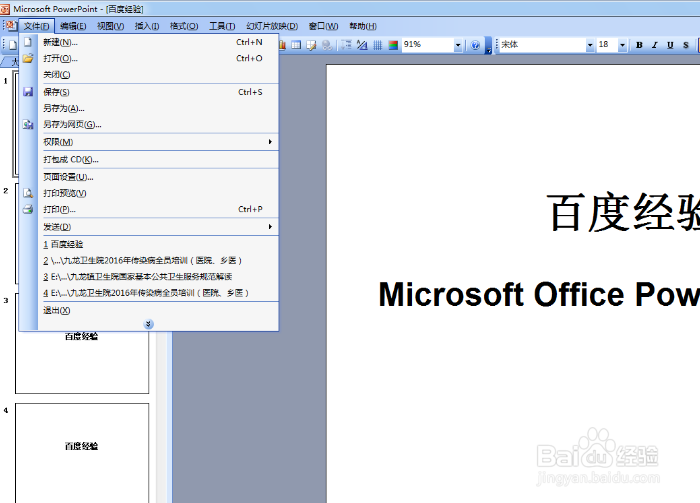
Task: Open recent file 4 E:\...\九龙卫生院2016年传染病
Action: click(150, 292)
